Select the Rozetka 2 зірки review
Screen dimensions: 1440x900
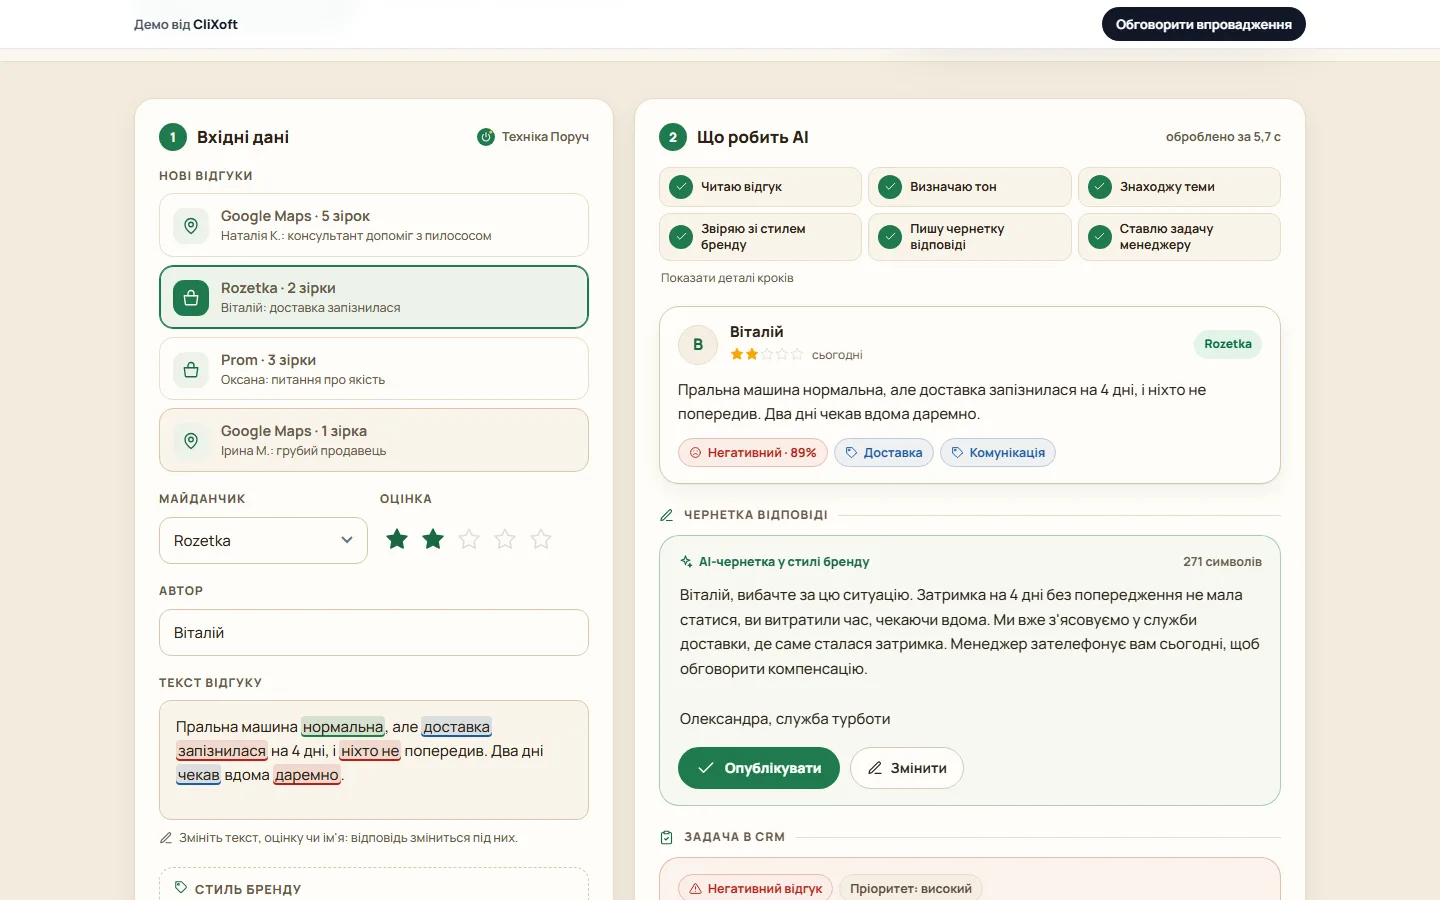tap(374, 297)
